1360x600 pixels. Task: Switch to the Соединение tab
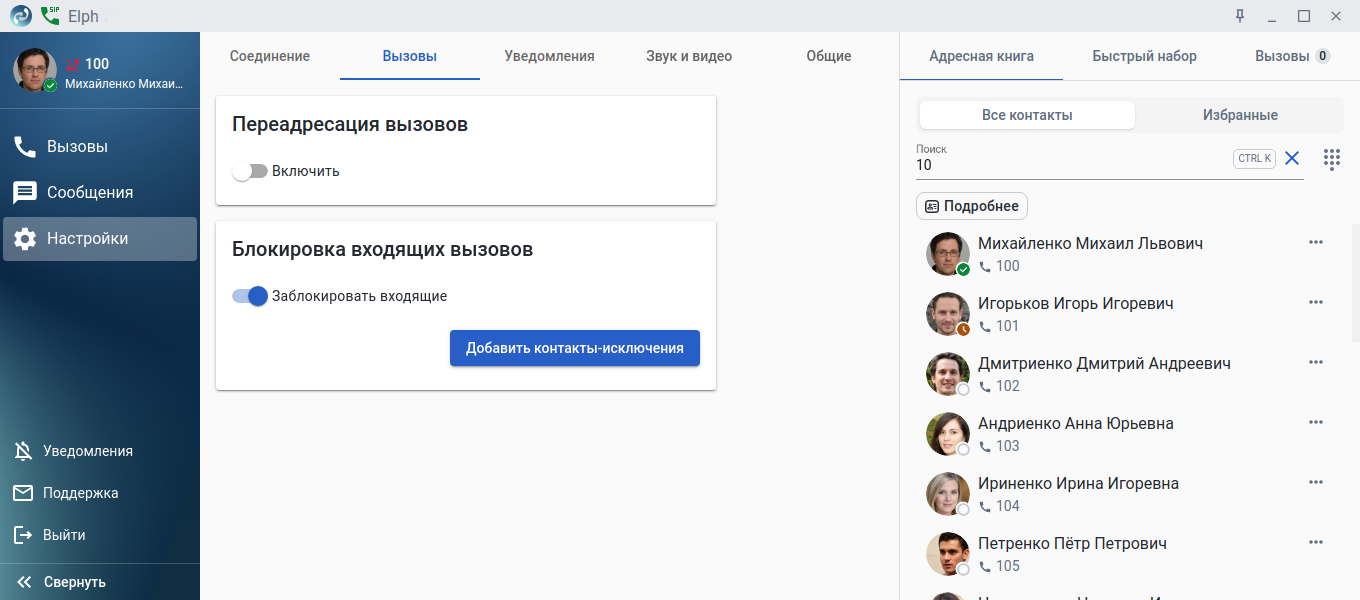pos(270,56)
